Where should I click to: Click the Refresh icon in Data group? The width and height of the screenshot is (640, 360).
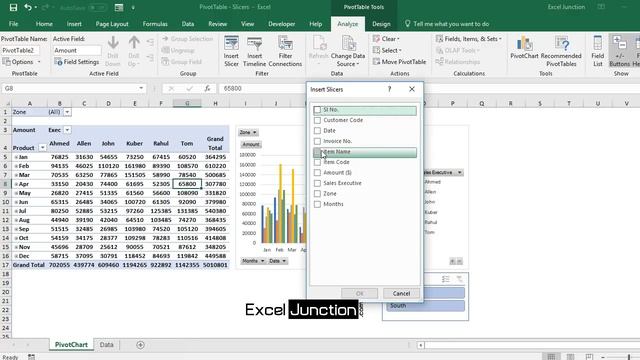(x=318, y=51)
